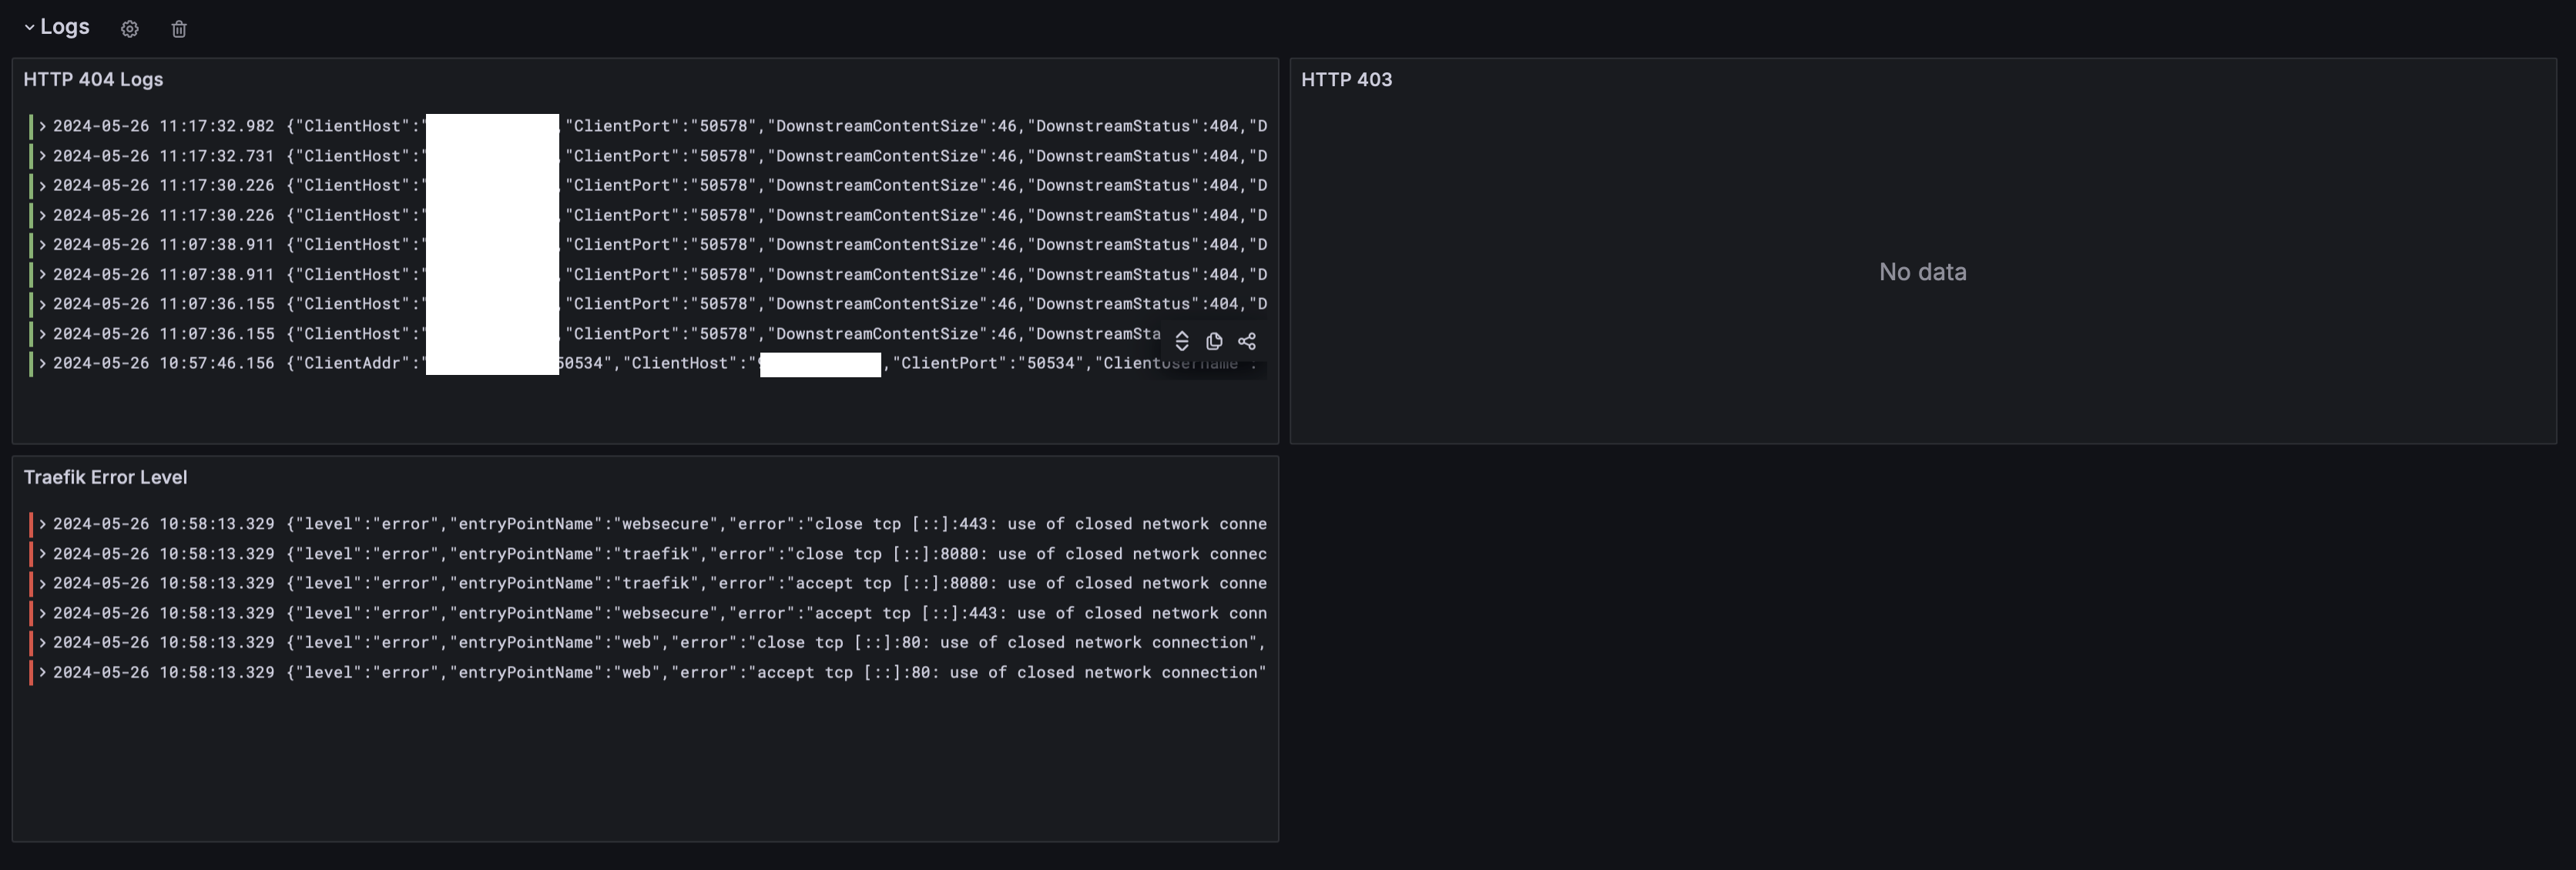This screenshot has width=2576, height=870.
Task: Open the Traefik Error Level panel title
Action: (105, 477)
